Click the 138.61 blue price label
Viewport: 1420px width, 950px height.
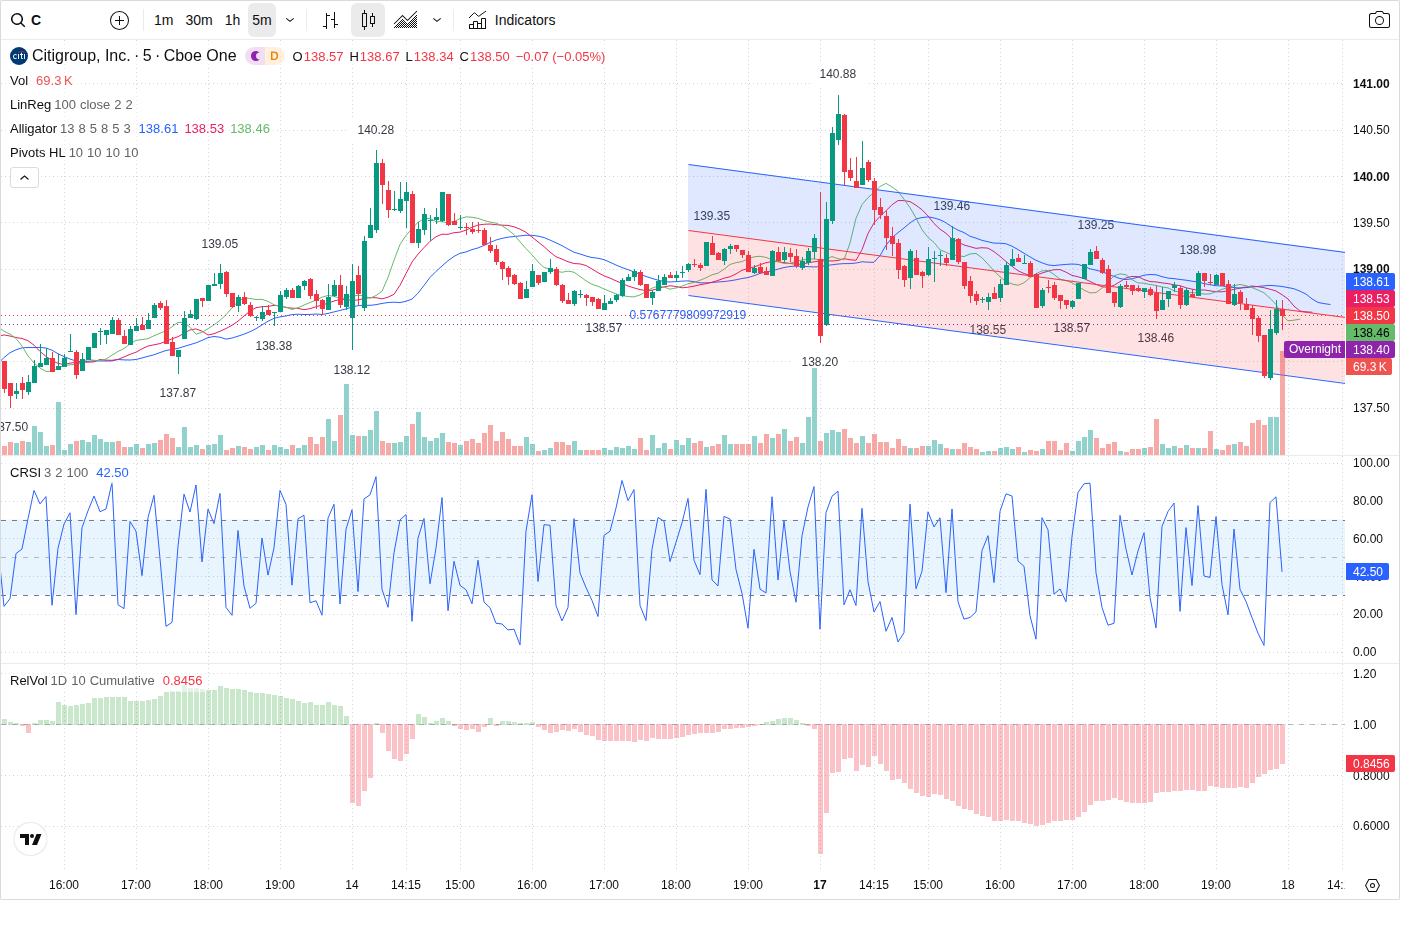point(1371,282)
